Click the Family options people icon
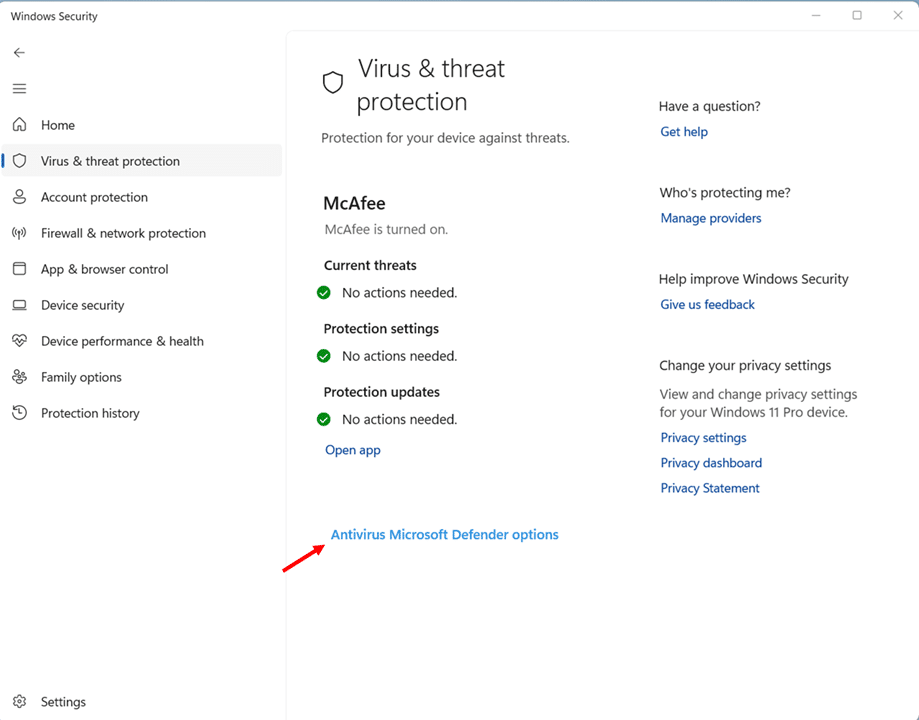Image resolution: width=919 pixels, height=720 pixels. point(19,377)
